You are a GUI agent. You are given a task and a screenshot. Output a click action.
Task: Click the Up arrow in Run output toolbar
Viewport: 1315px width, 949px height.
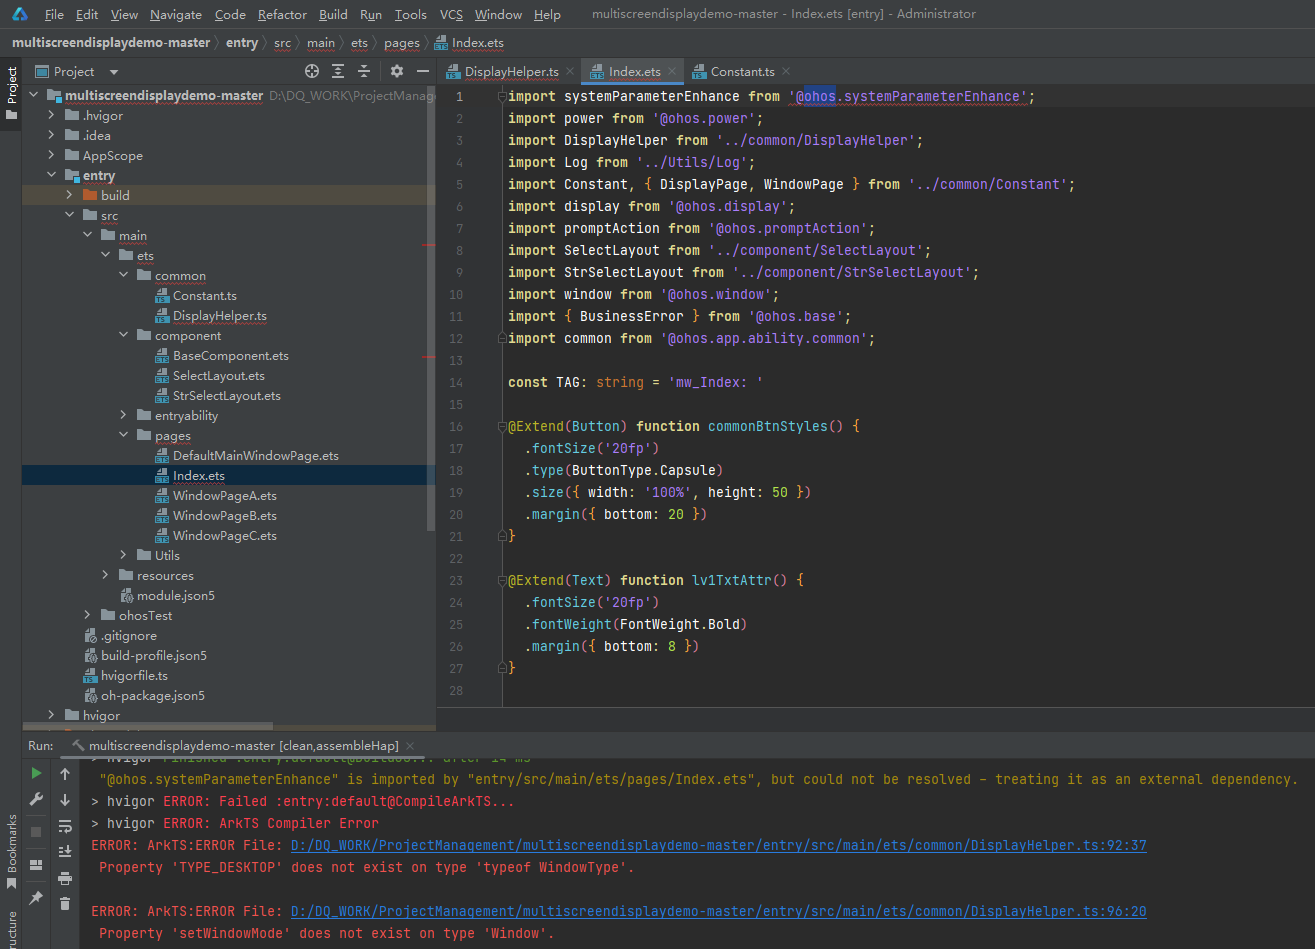coord(65,773)
